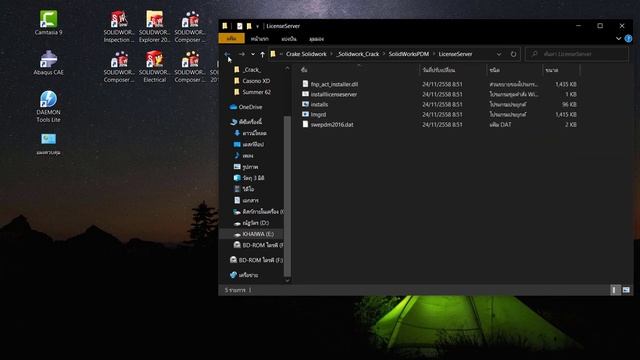The image size is (640, 360).
Task: Click the Properties quick access icon
Action: coord(240,26)
